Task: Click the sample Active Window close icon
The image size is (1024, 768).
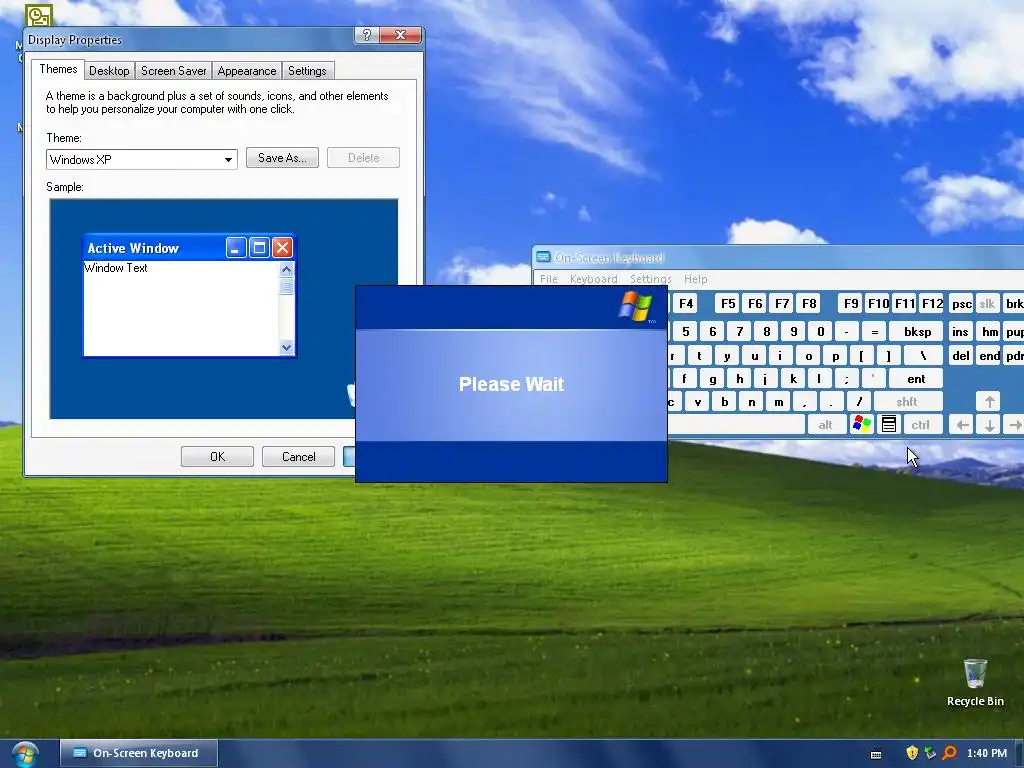Action: (282, 248)
